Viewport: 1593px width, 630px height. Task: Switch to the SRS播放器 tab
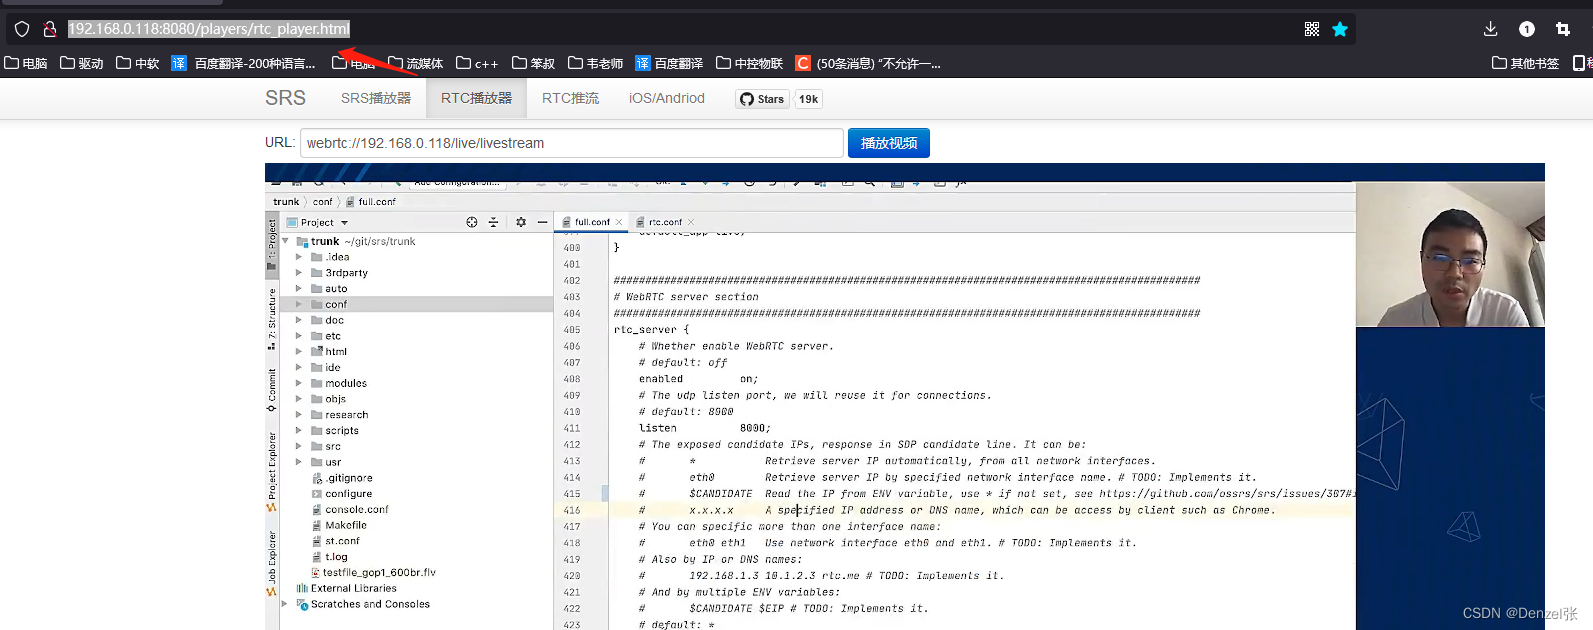[x=376, y=98]
